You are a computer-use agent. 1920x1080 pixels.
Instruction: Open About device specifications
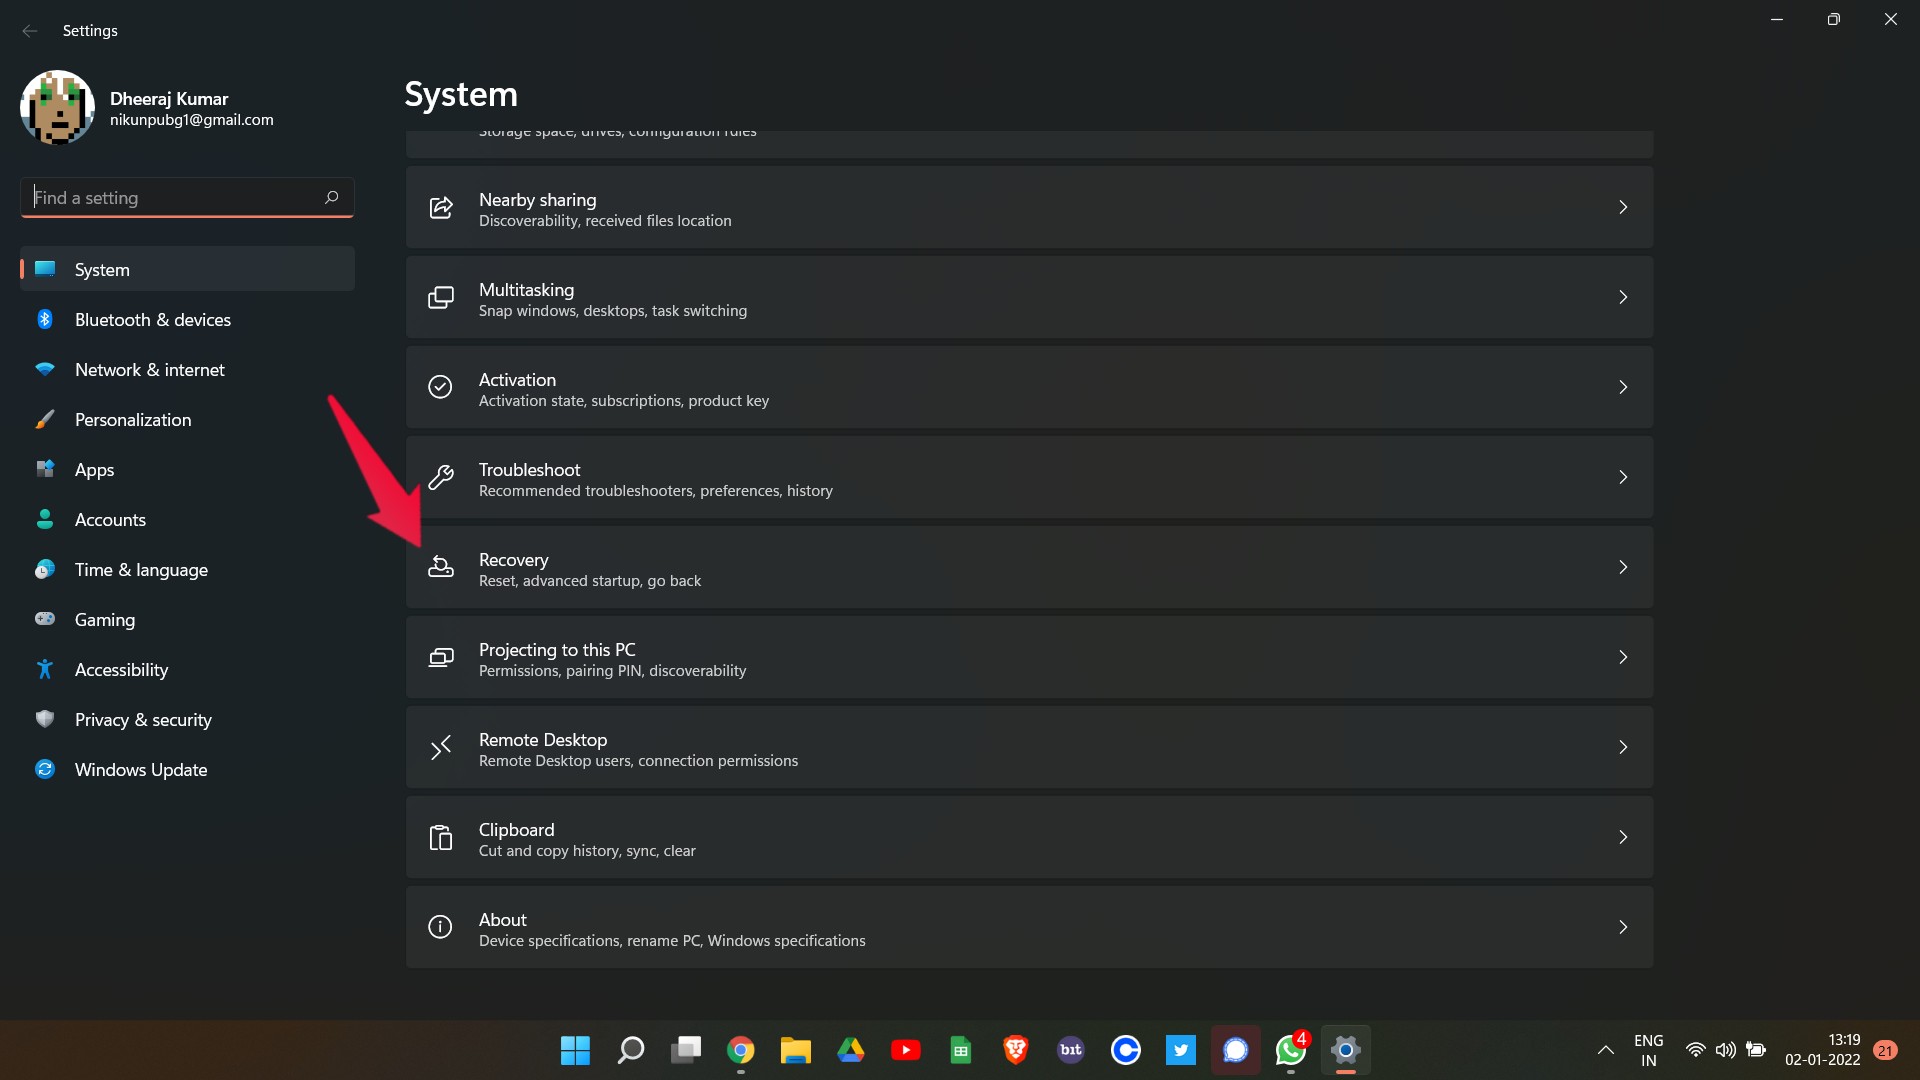click(x=1029, y=926)
